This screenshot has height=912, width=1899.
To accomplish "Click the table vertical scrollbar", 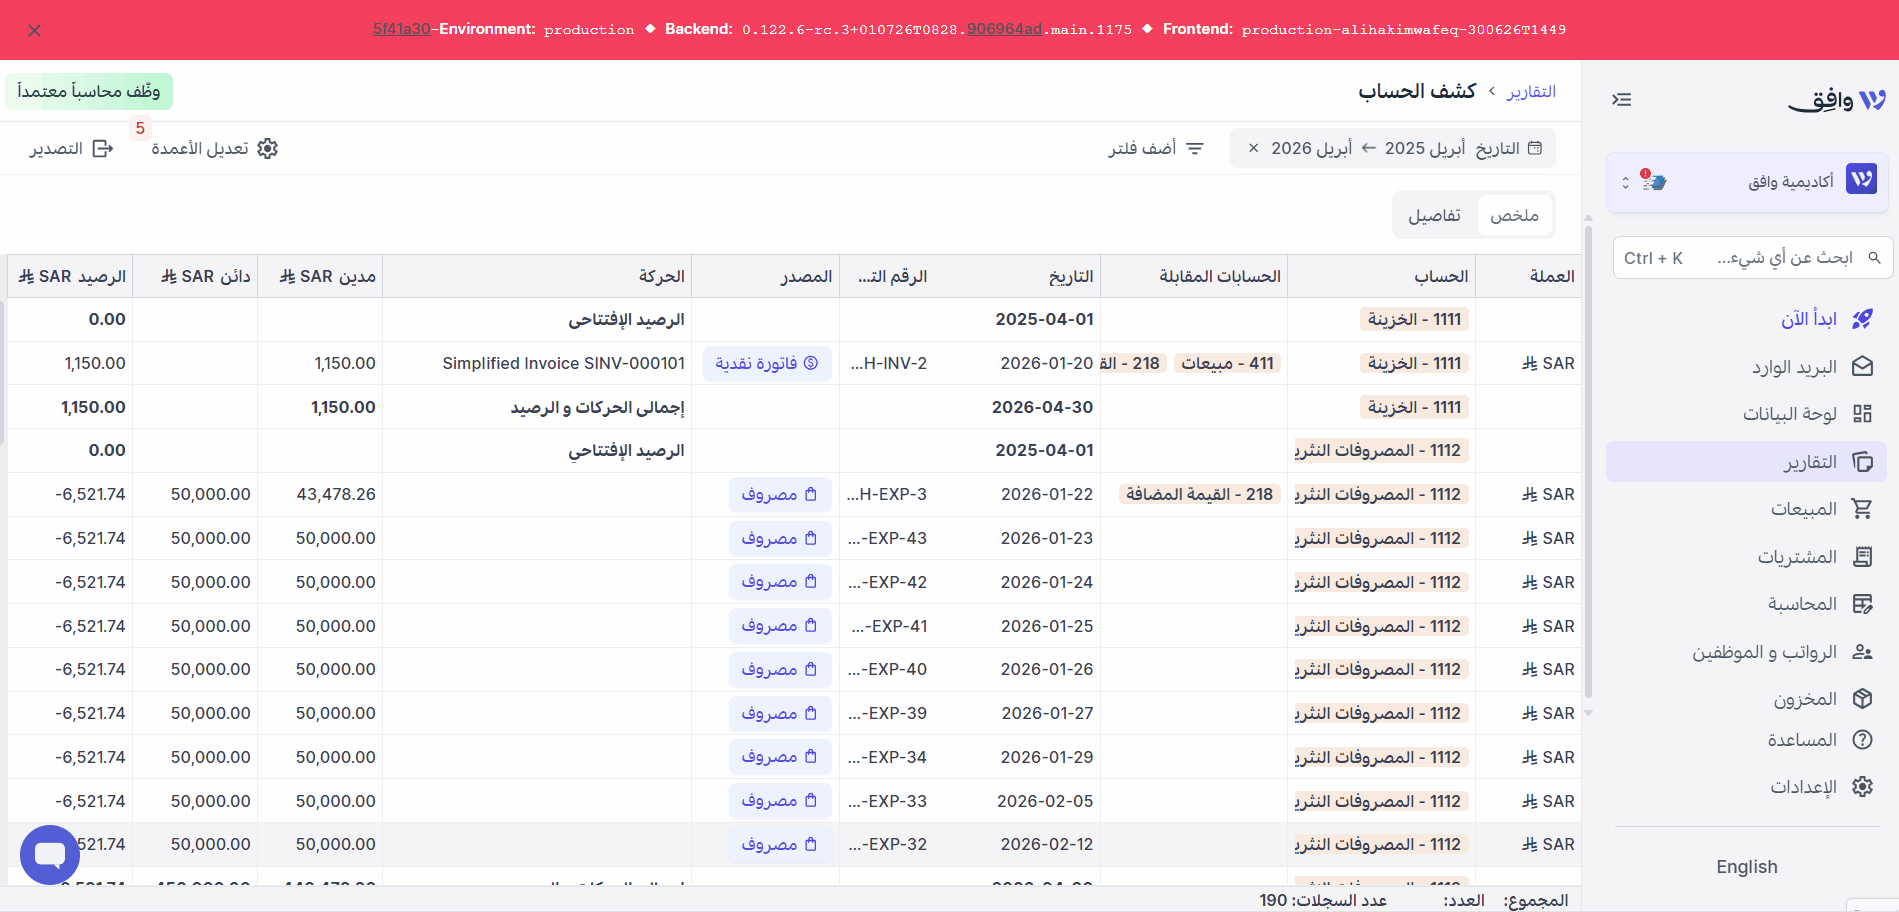I will click(1588, 460).
